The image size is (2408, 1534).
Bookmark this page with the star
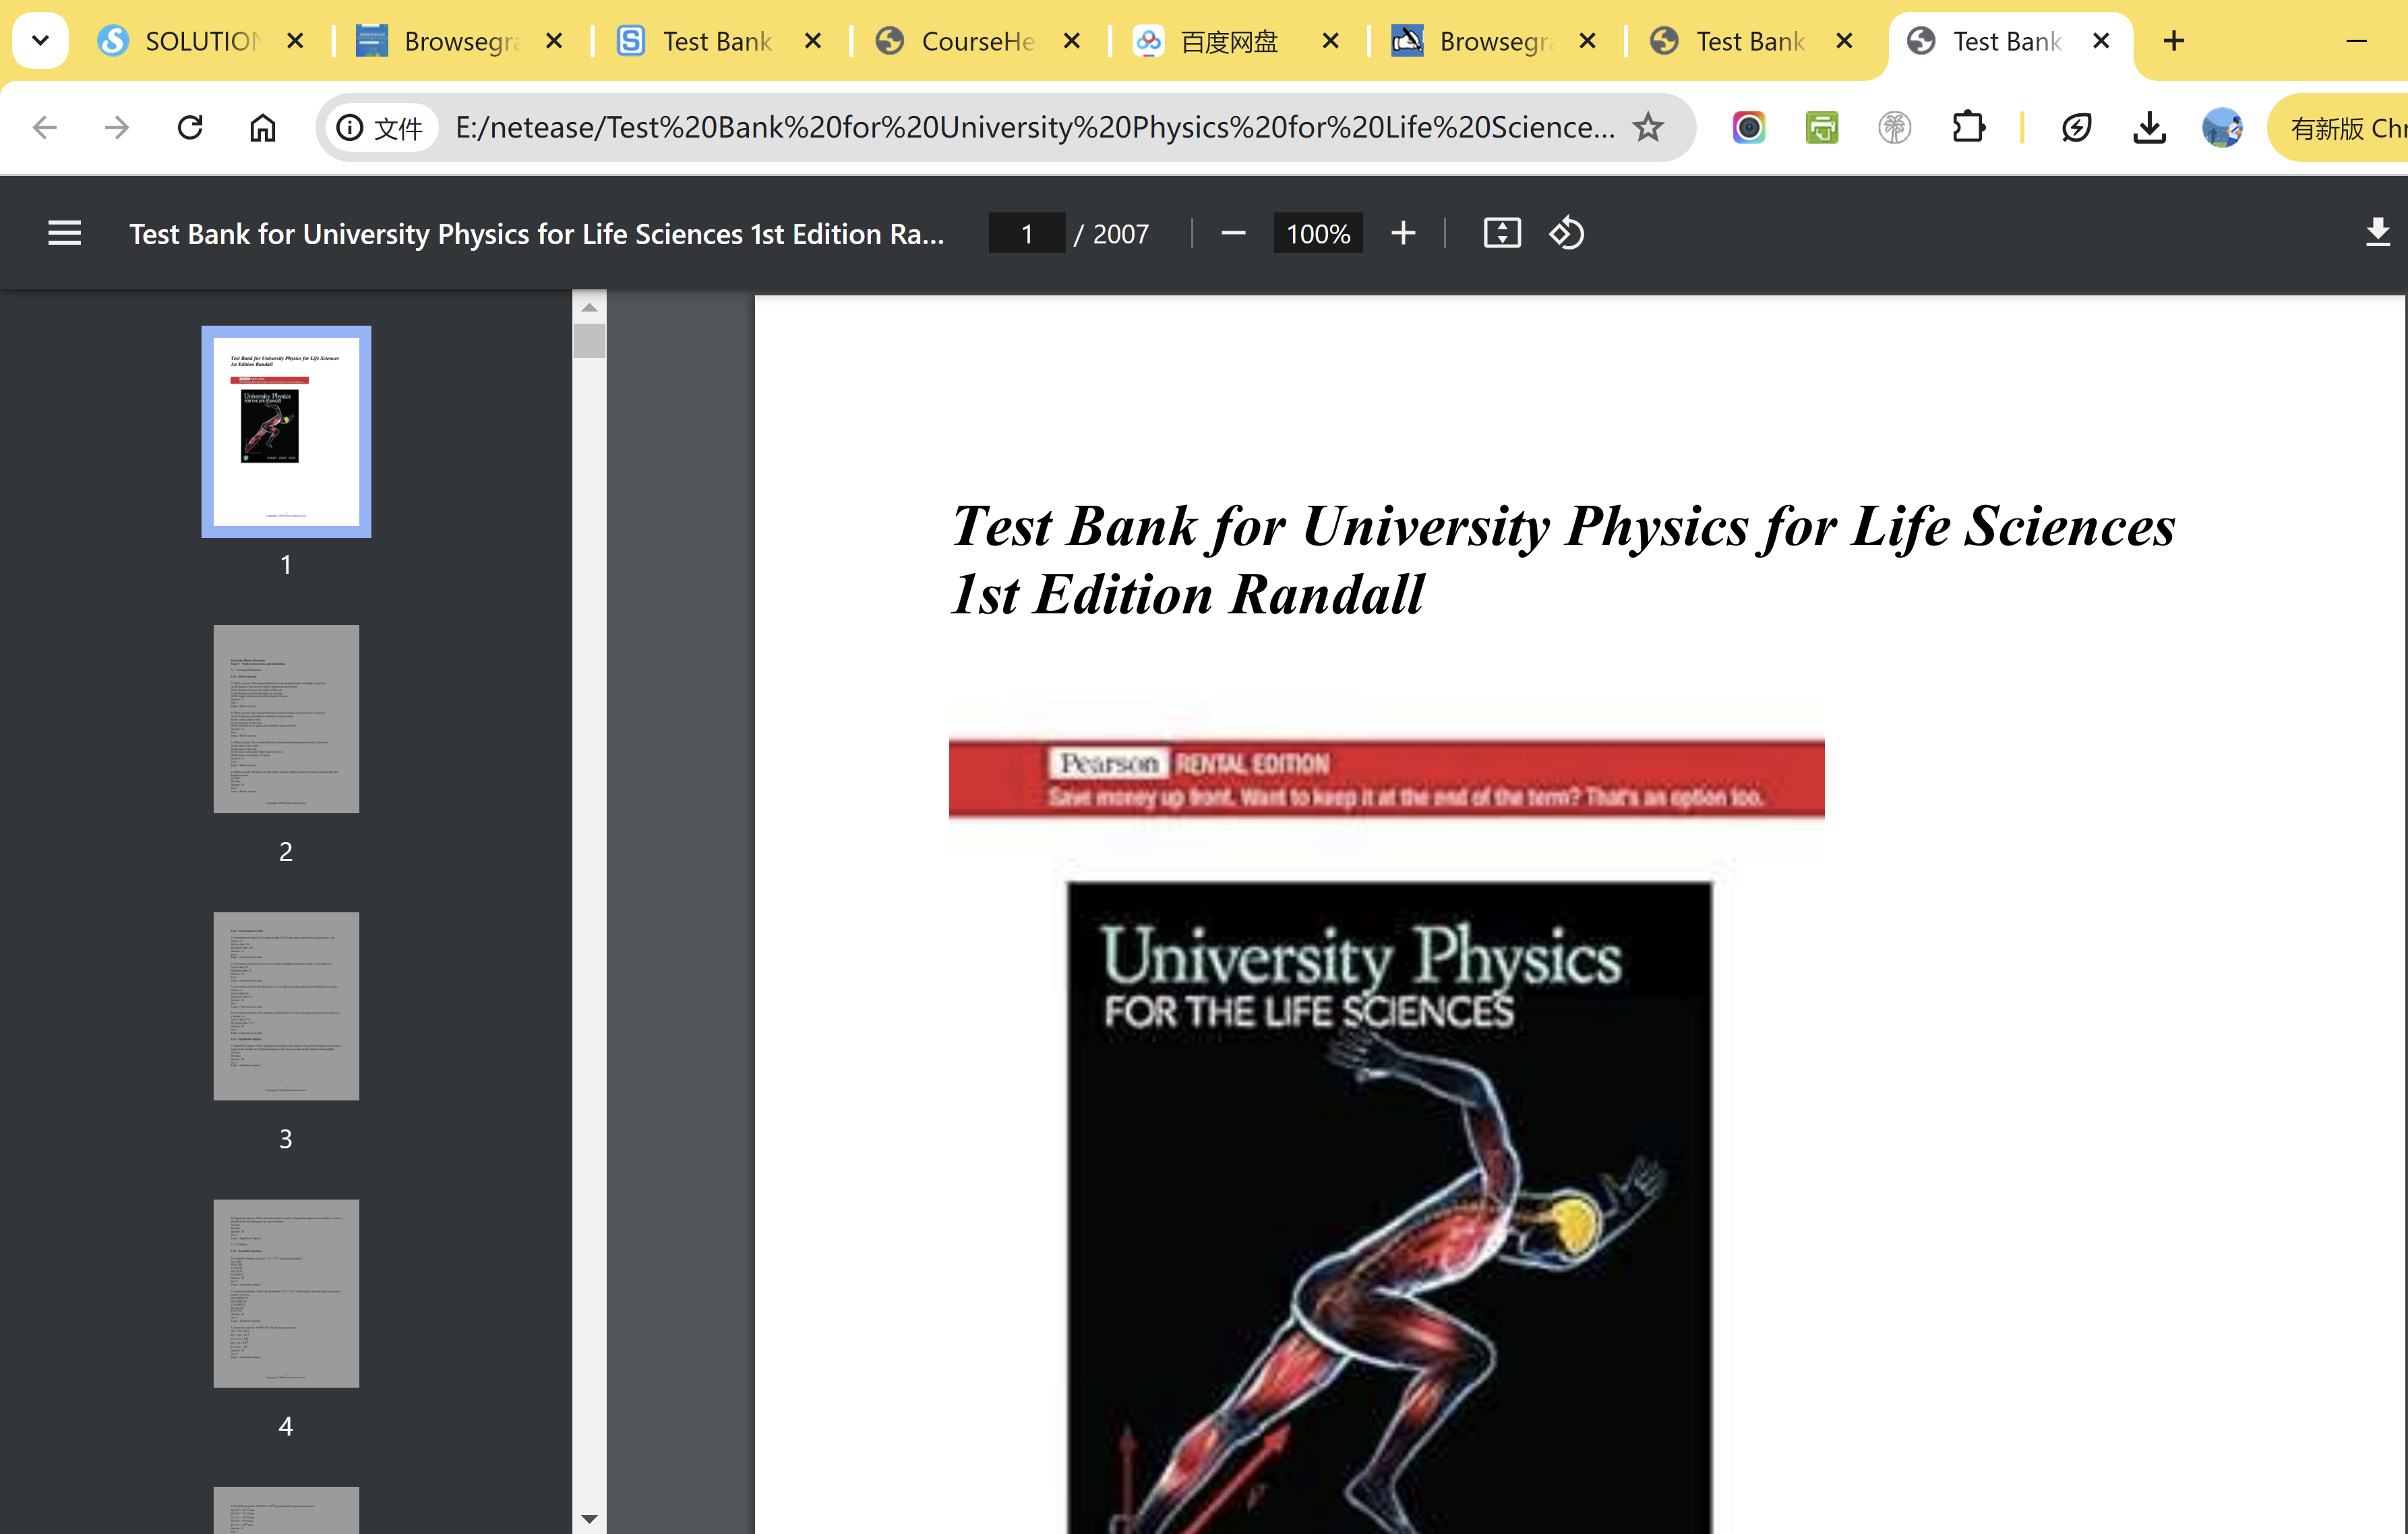[x=1648, y=128]
